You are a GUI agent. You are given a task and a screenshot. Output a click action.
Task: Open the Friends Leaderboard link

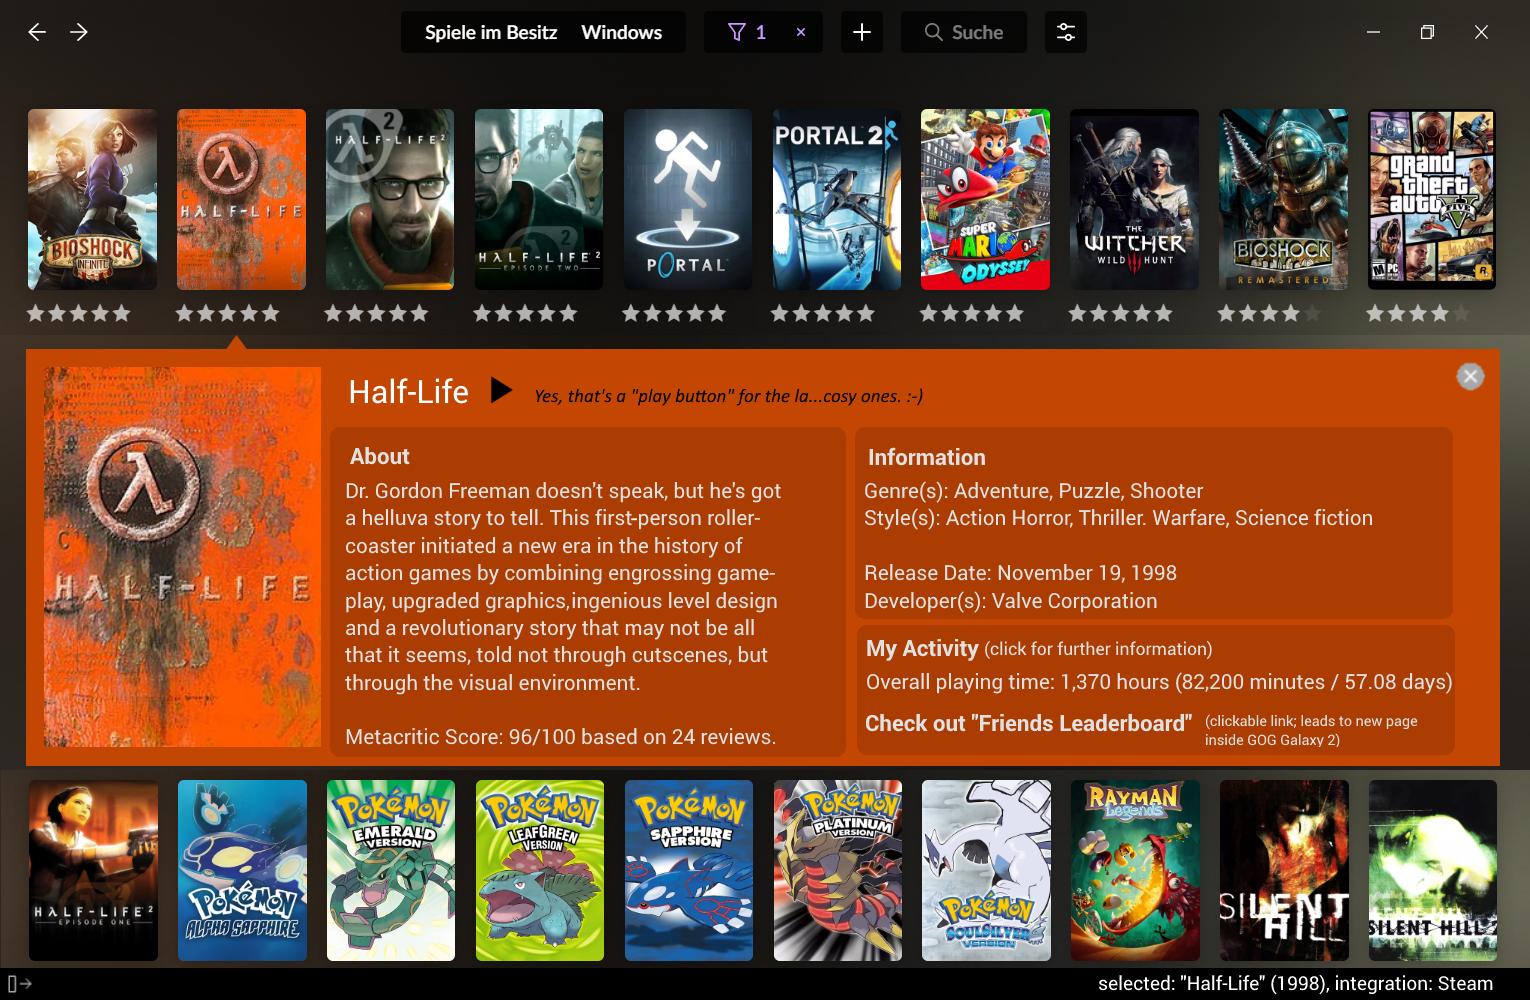pos(1028,723)
